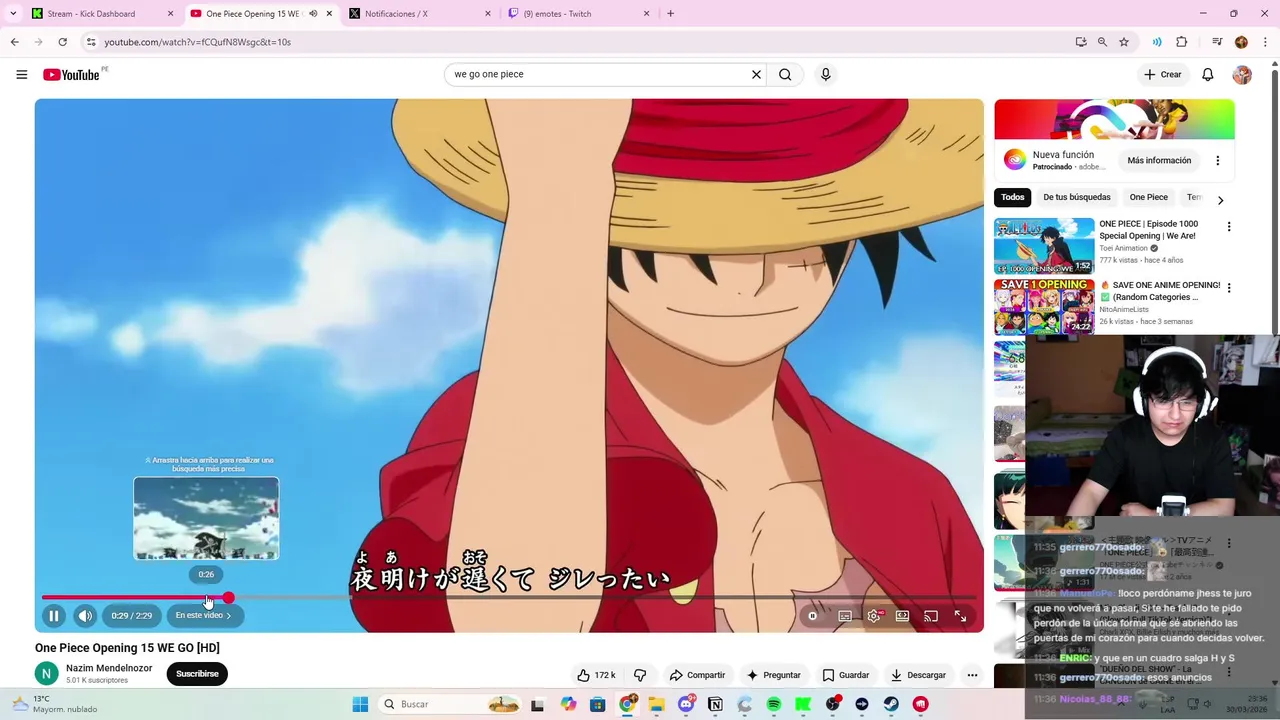1280x720 pixels.
Task: Open more actions ellipsis below video
Action: [x=972, y=675]
